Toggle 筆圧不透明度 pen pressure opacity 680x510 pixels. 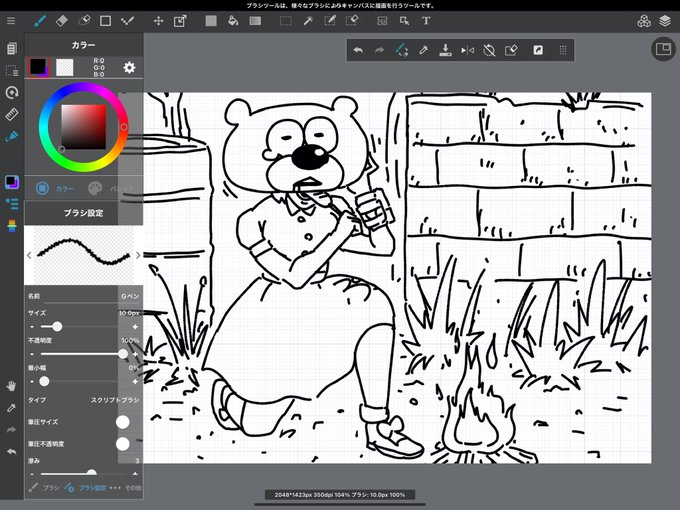(123, 444)
